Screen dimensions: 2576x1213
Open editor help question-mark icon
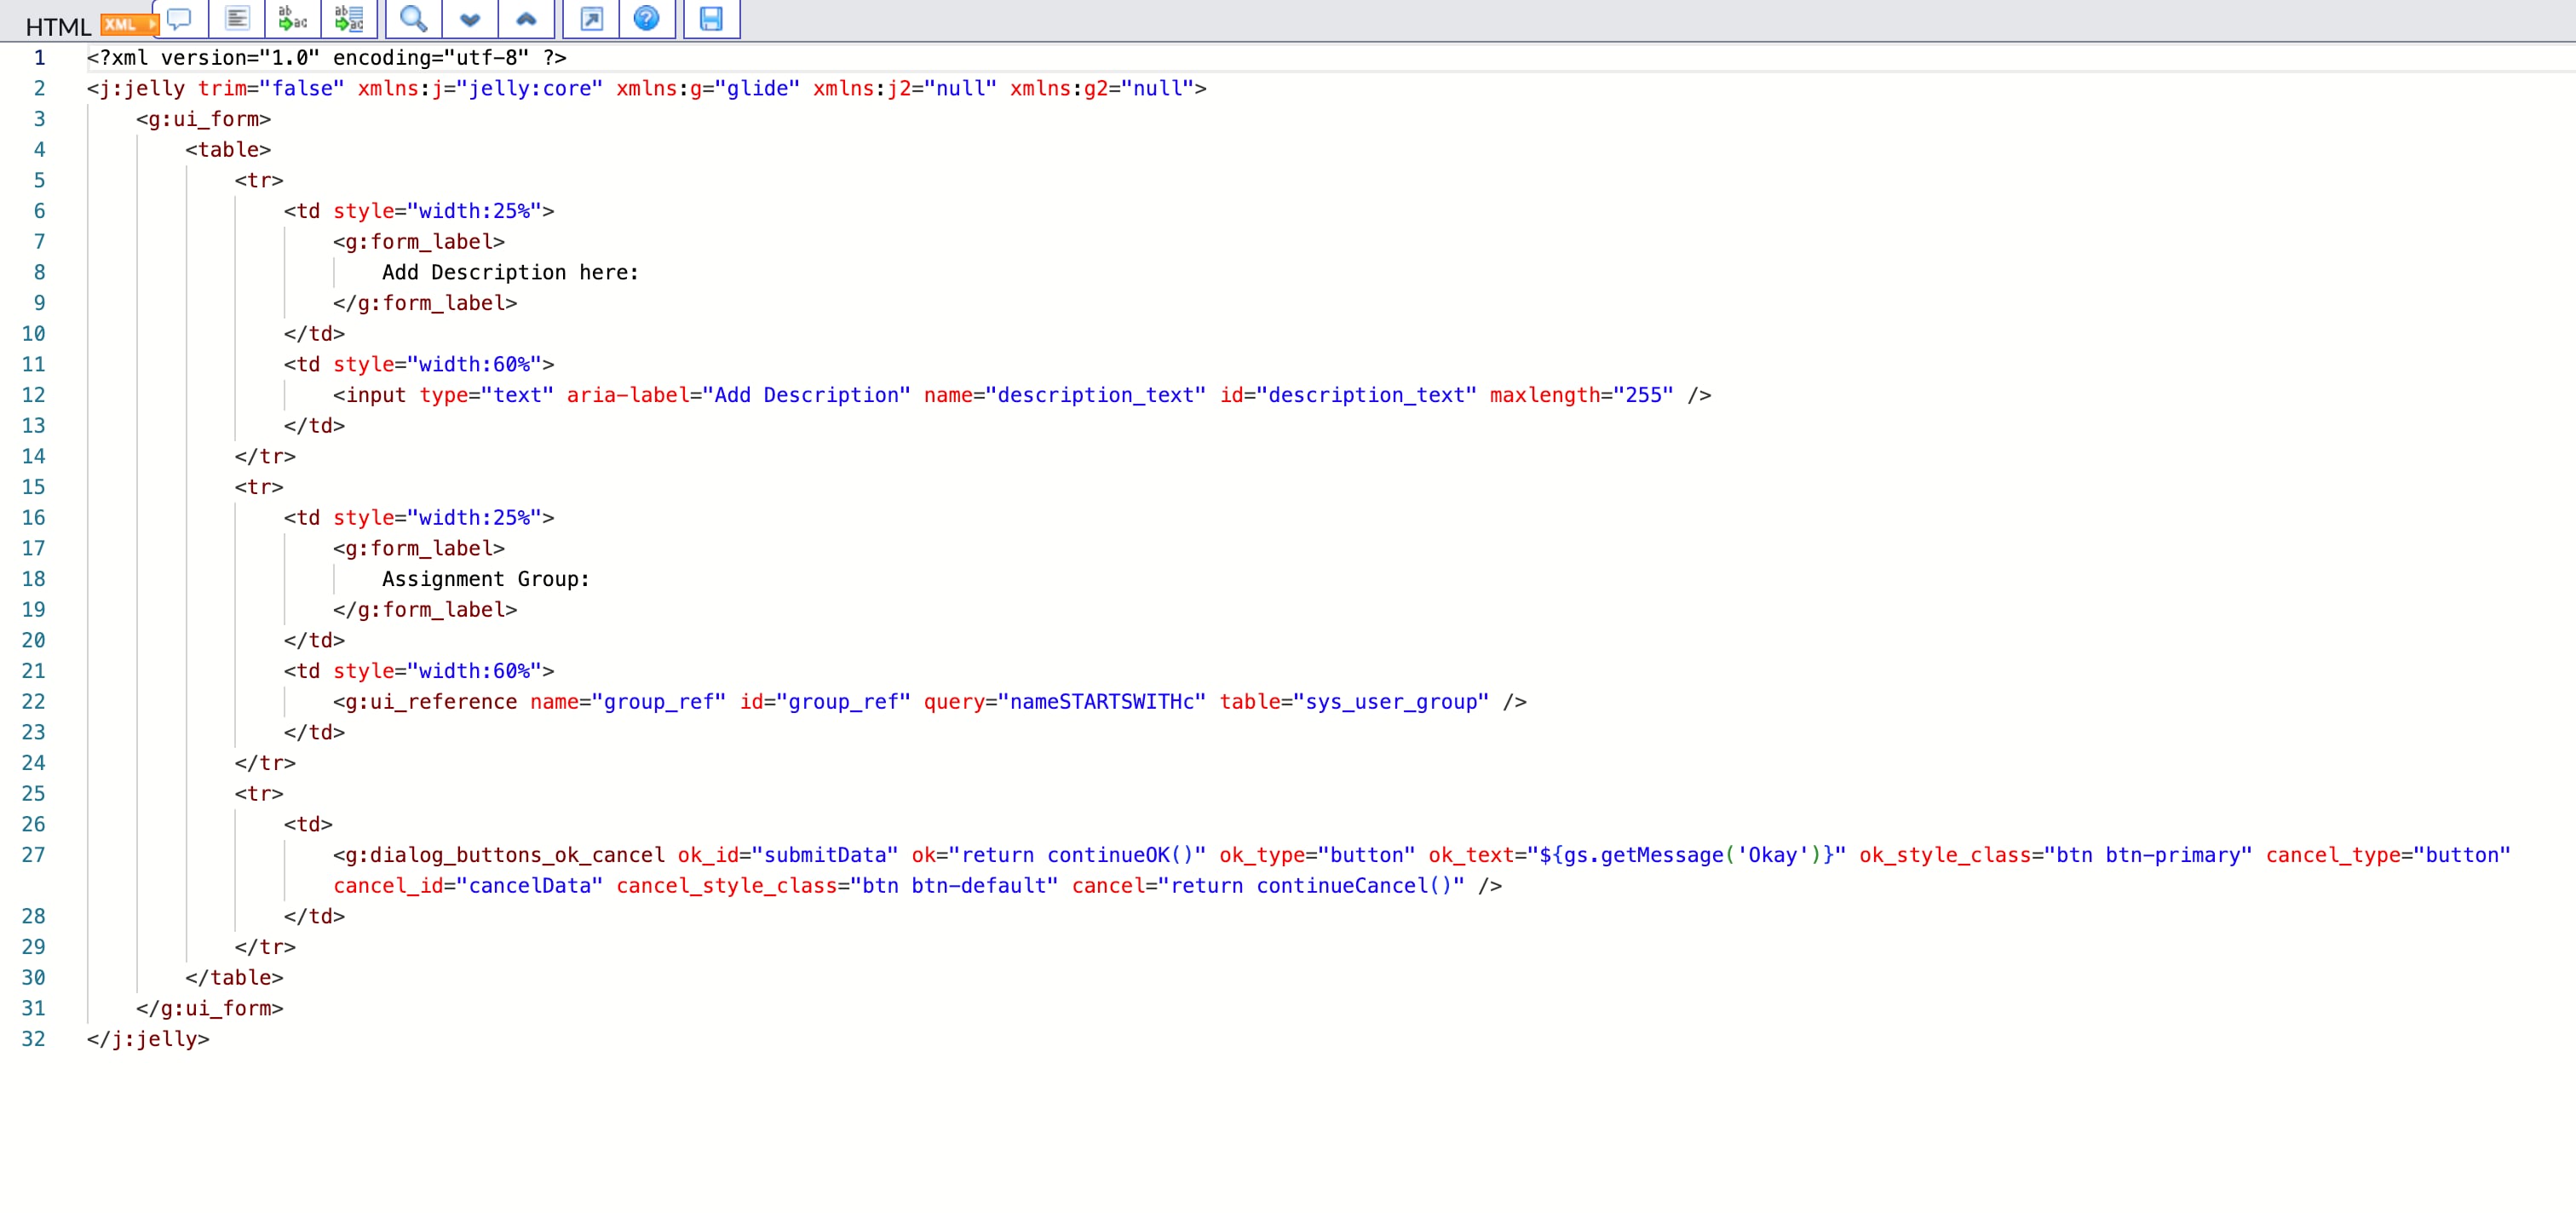647,18
